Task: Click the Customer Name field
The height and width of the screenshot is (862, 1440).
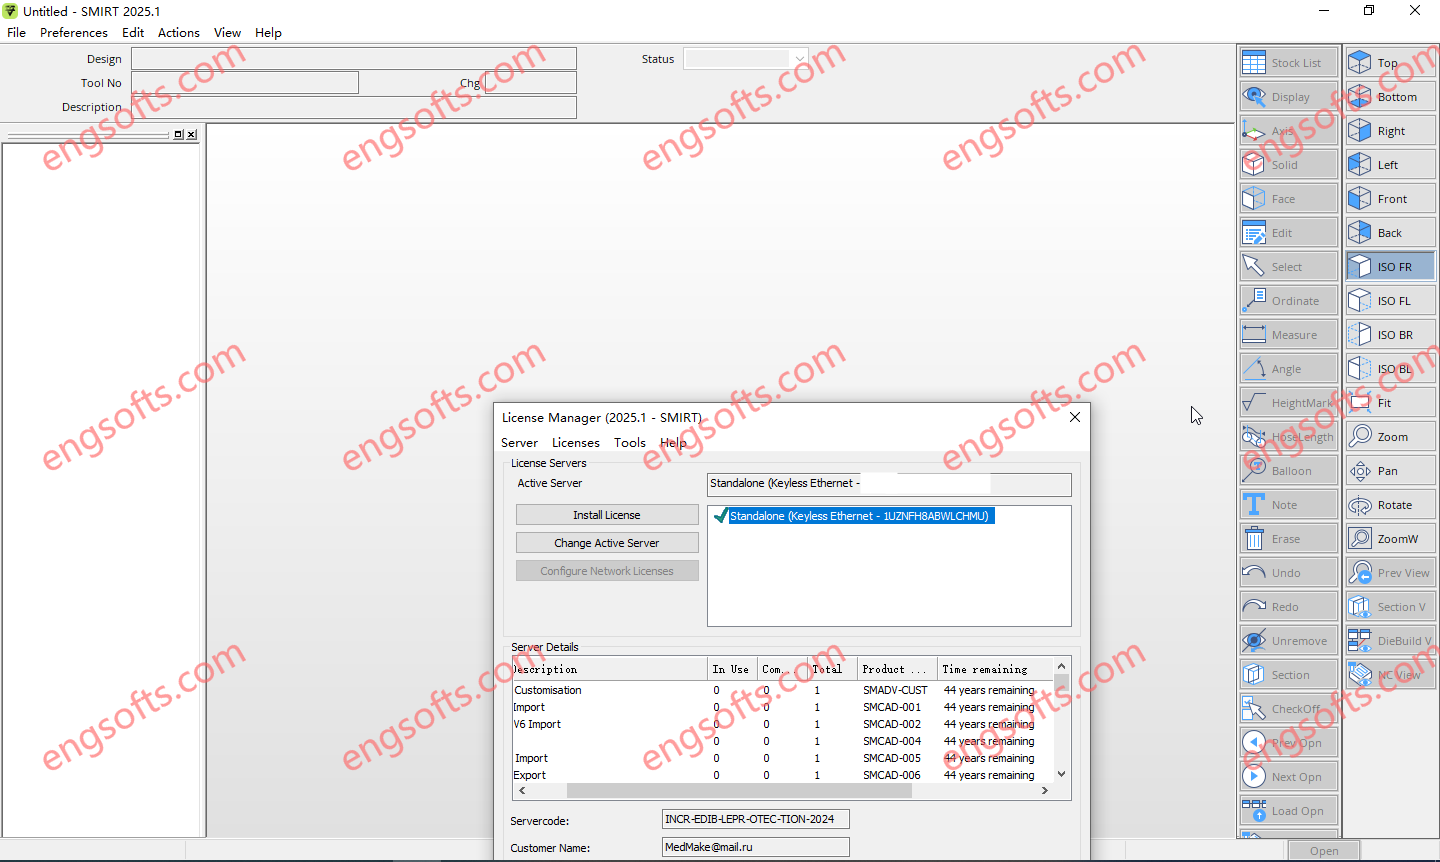Action: 756,847
